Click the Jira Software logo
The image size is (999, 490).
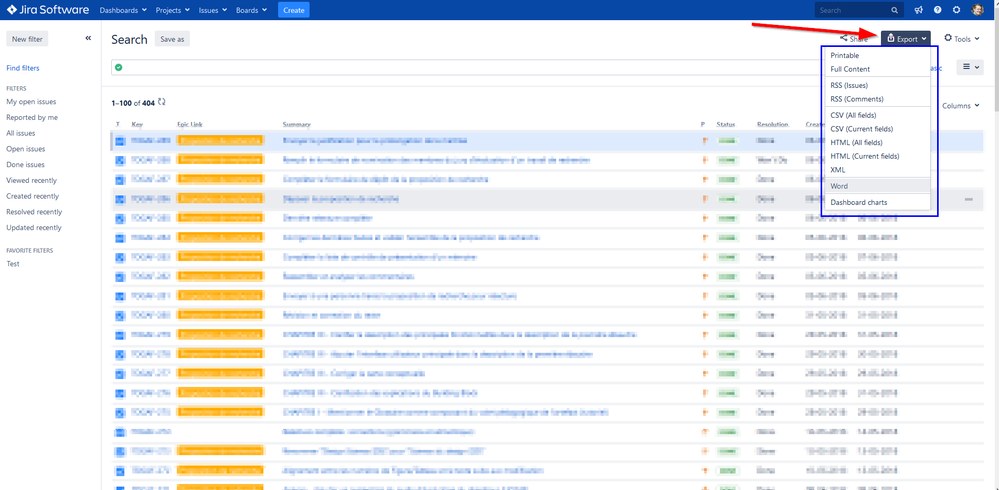[x=48, y=10]
